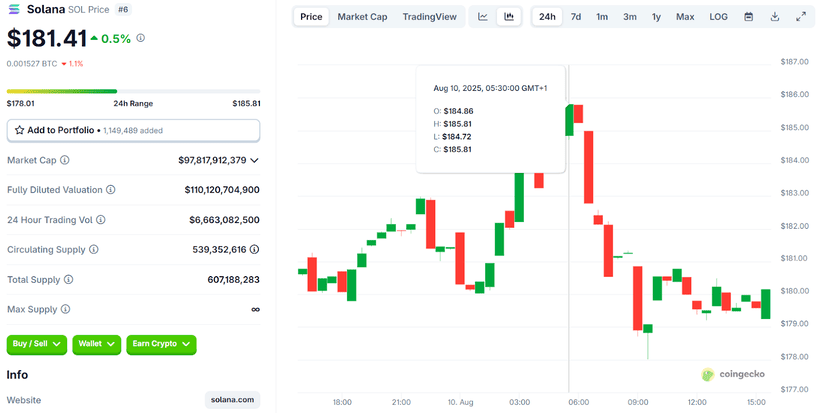Switch to line chart view icon
Viewport: 825px width, 413px height.
pos(482,17)
